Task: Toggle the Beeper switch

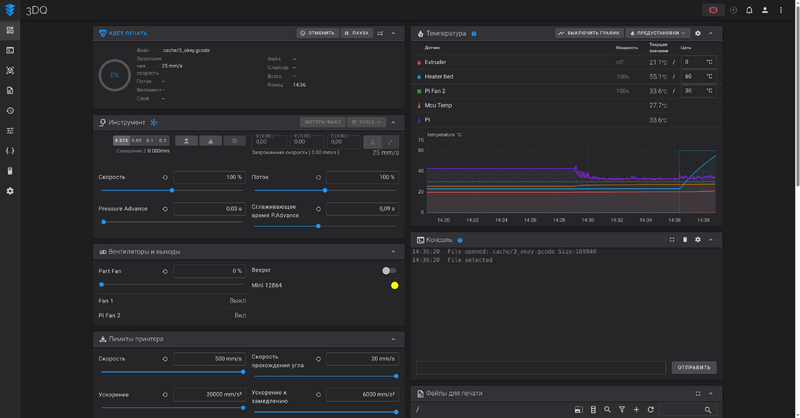Action: click(x=389, y=270)
